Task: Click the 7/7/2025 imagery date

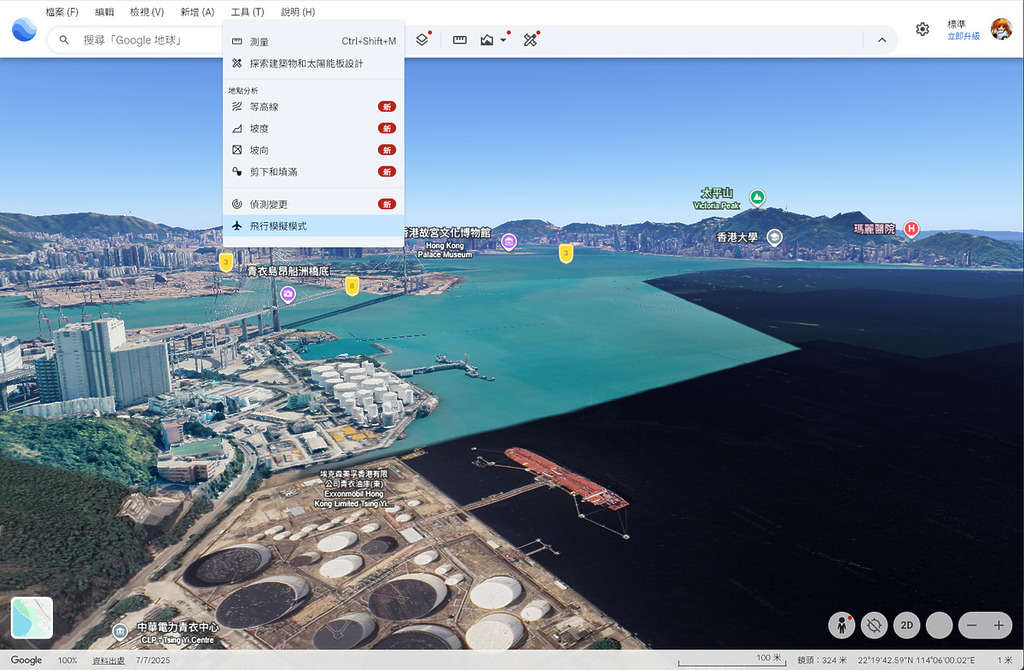Action: (x=153, y=660)
